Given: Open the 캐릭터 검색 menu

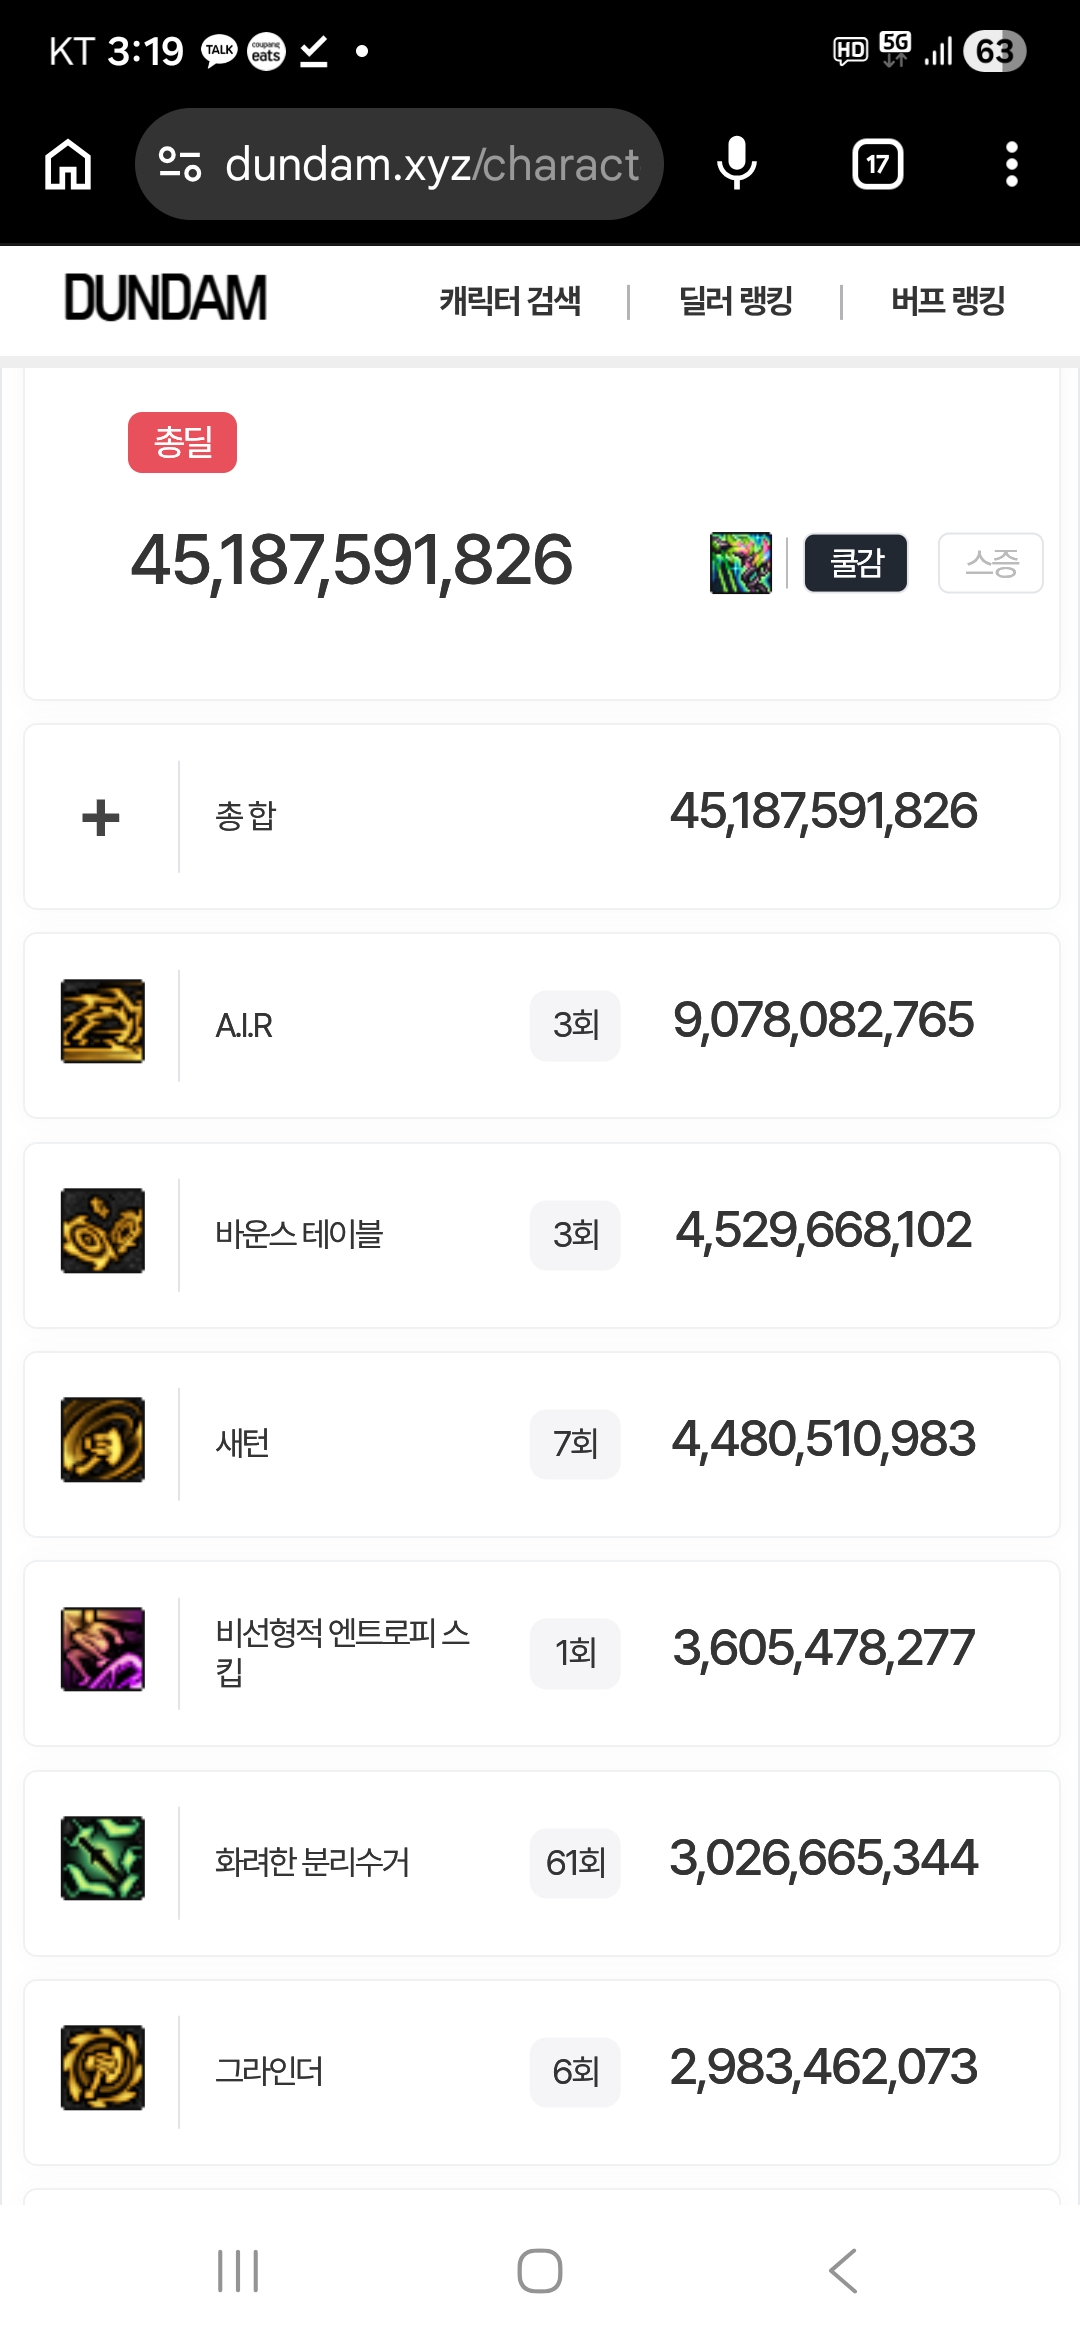Looking at the screenshot, I should [510, 300].
